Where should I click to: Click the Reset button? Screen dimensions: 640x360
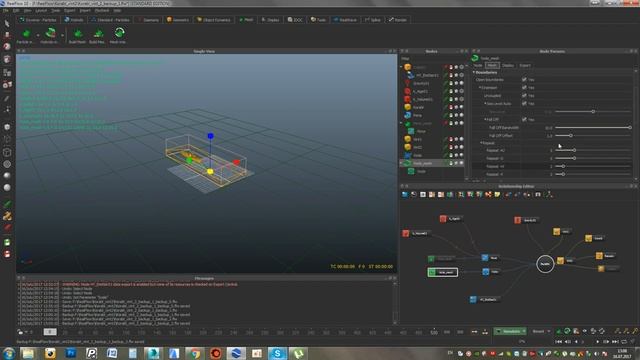coord(539,331)
